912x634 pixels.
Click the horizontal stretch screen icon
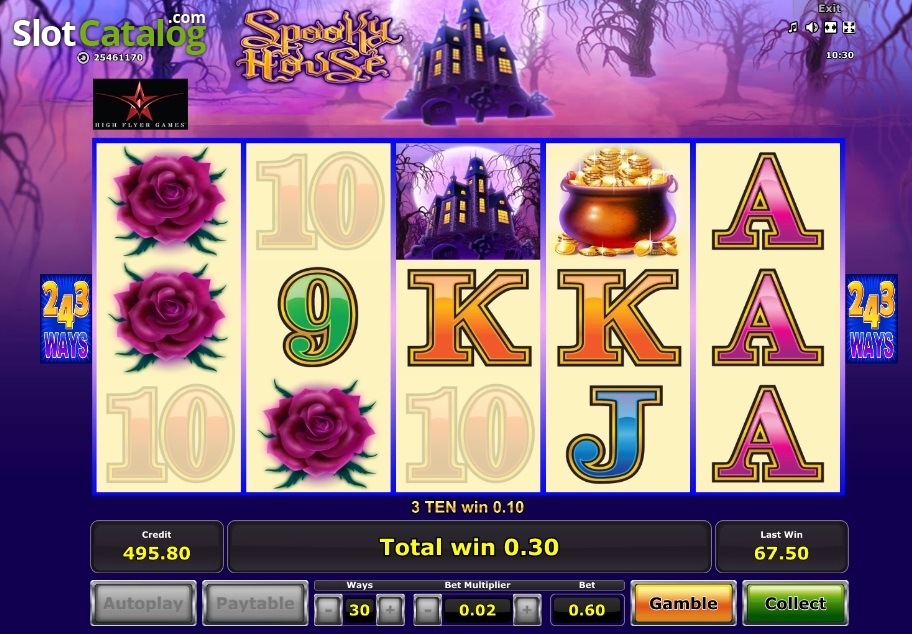click(831, 27)
